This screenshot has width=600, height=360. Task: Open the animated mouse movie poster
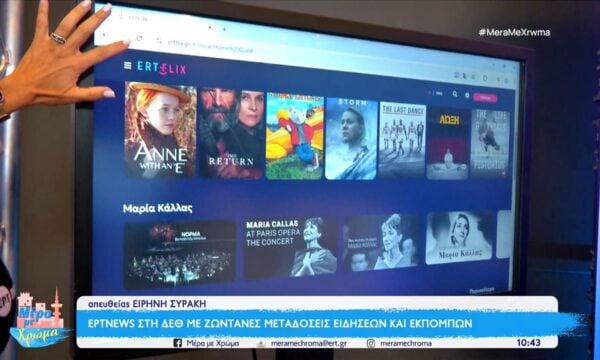[x=295, y=136]
